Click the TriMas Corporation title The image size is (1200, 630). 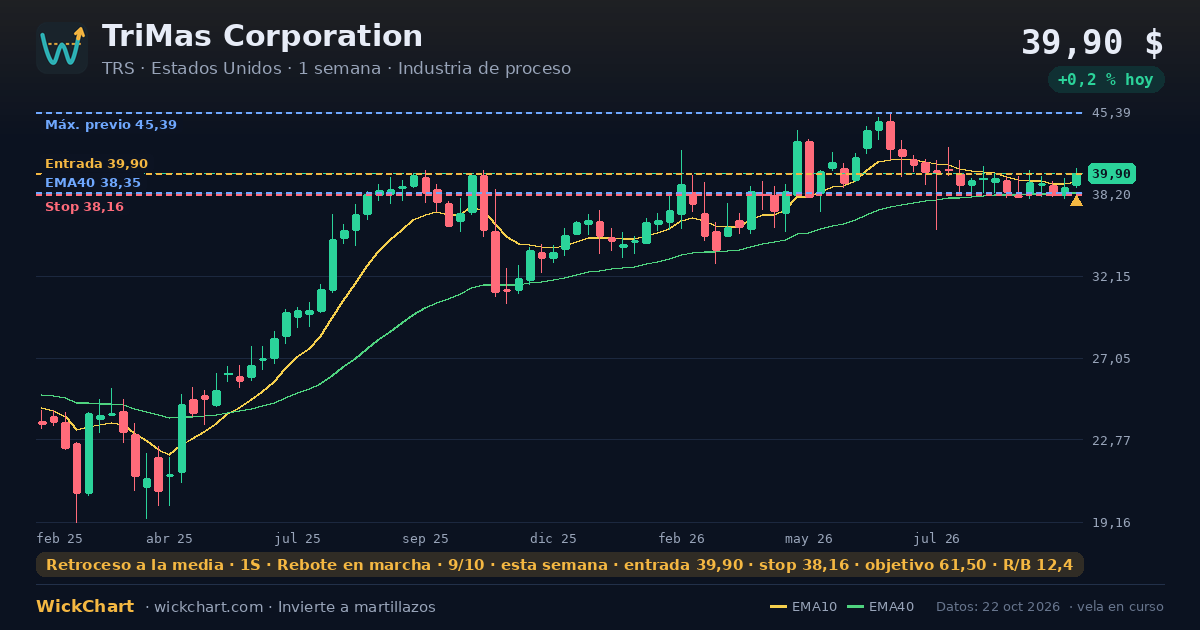click(262, 36)
